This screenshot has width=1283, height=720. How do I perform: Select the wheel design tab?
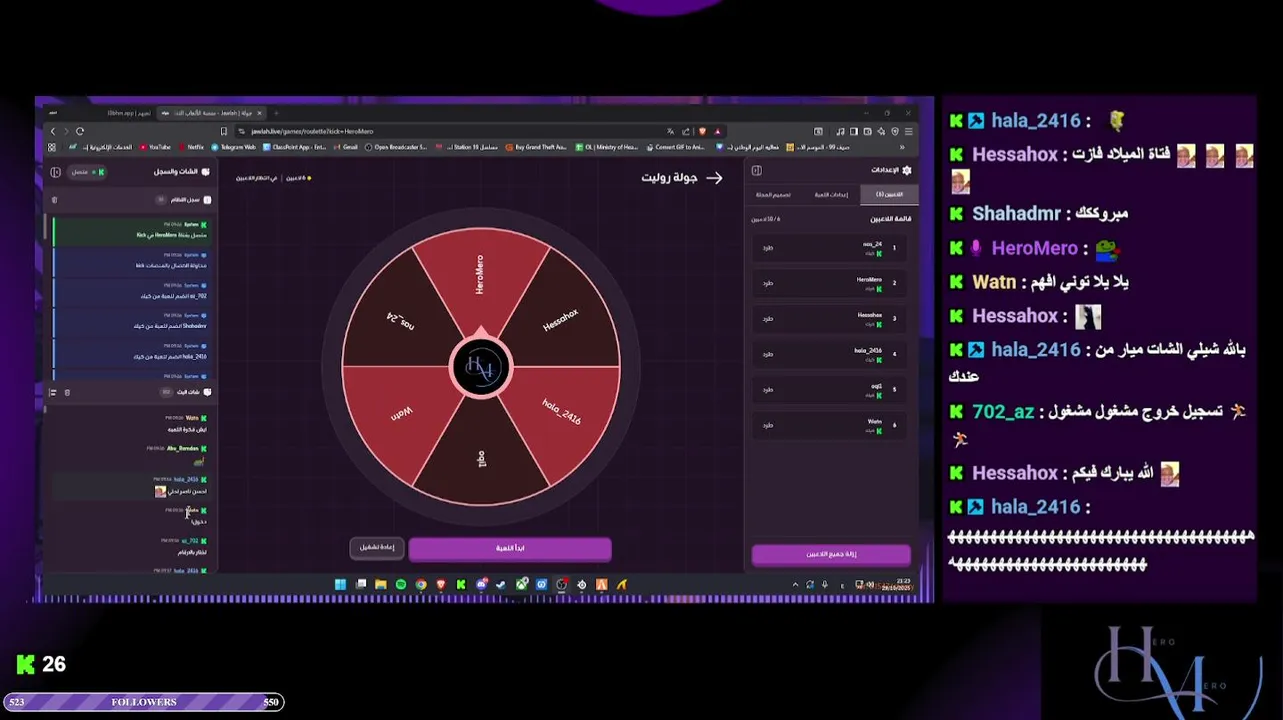tap(773, 194)
